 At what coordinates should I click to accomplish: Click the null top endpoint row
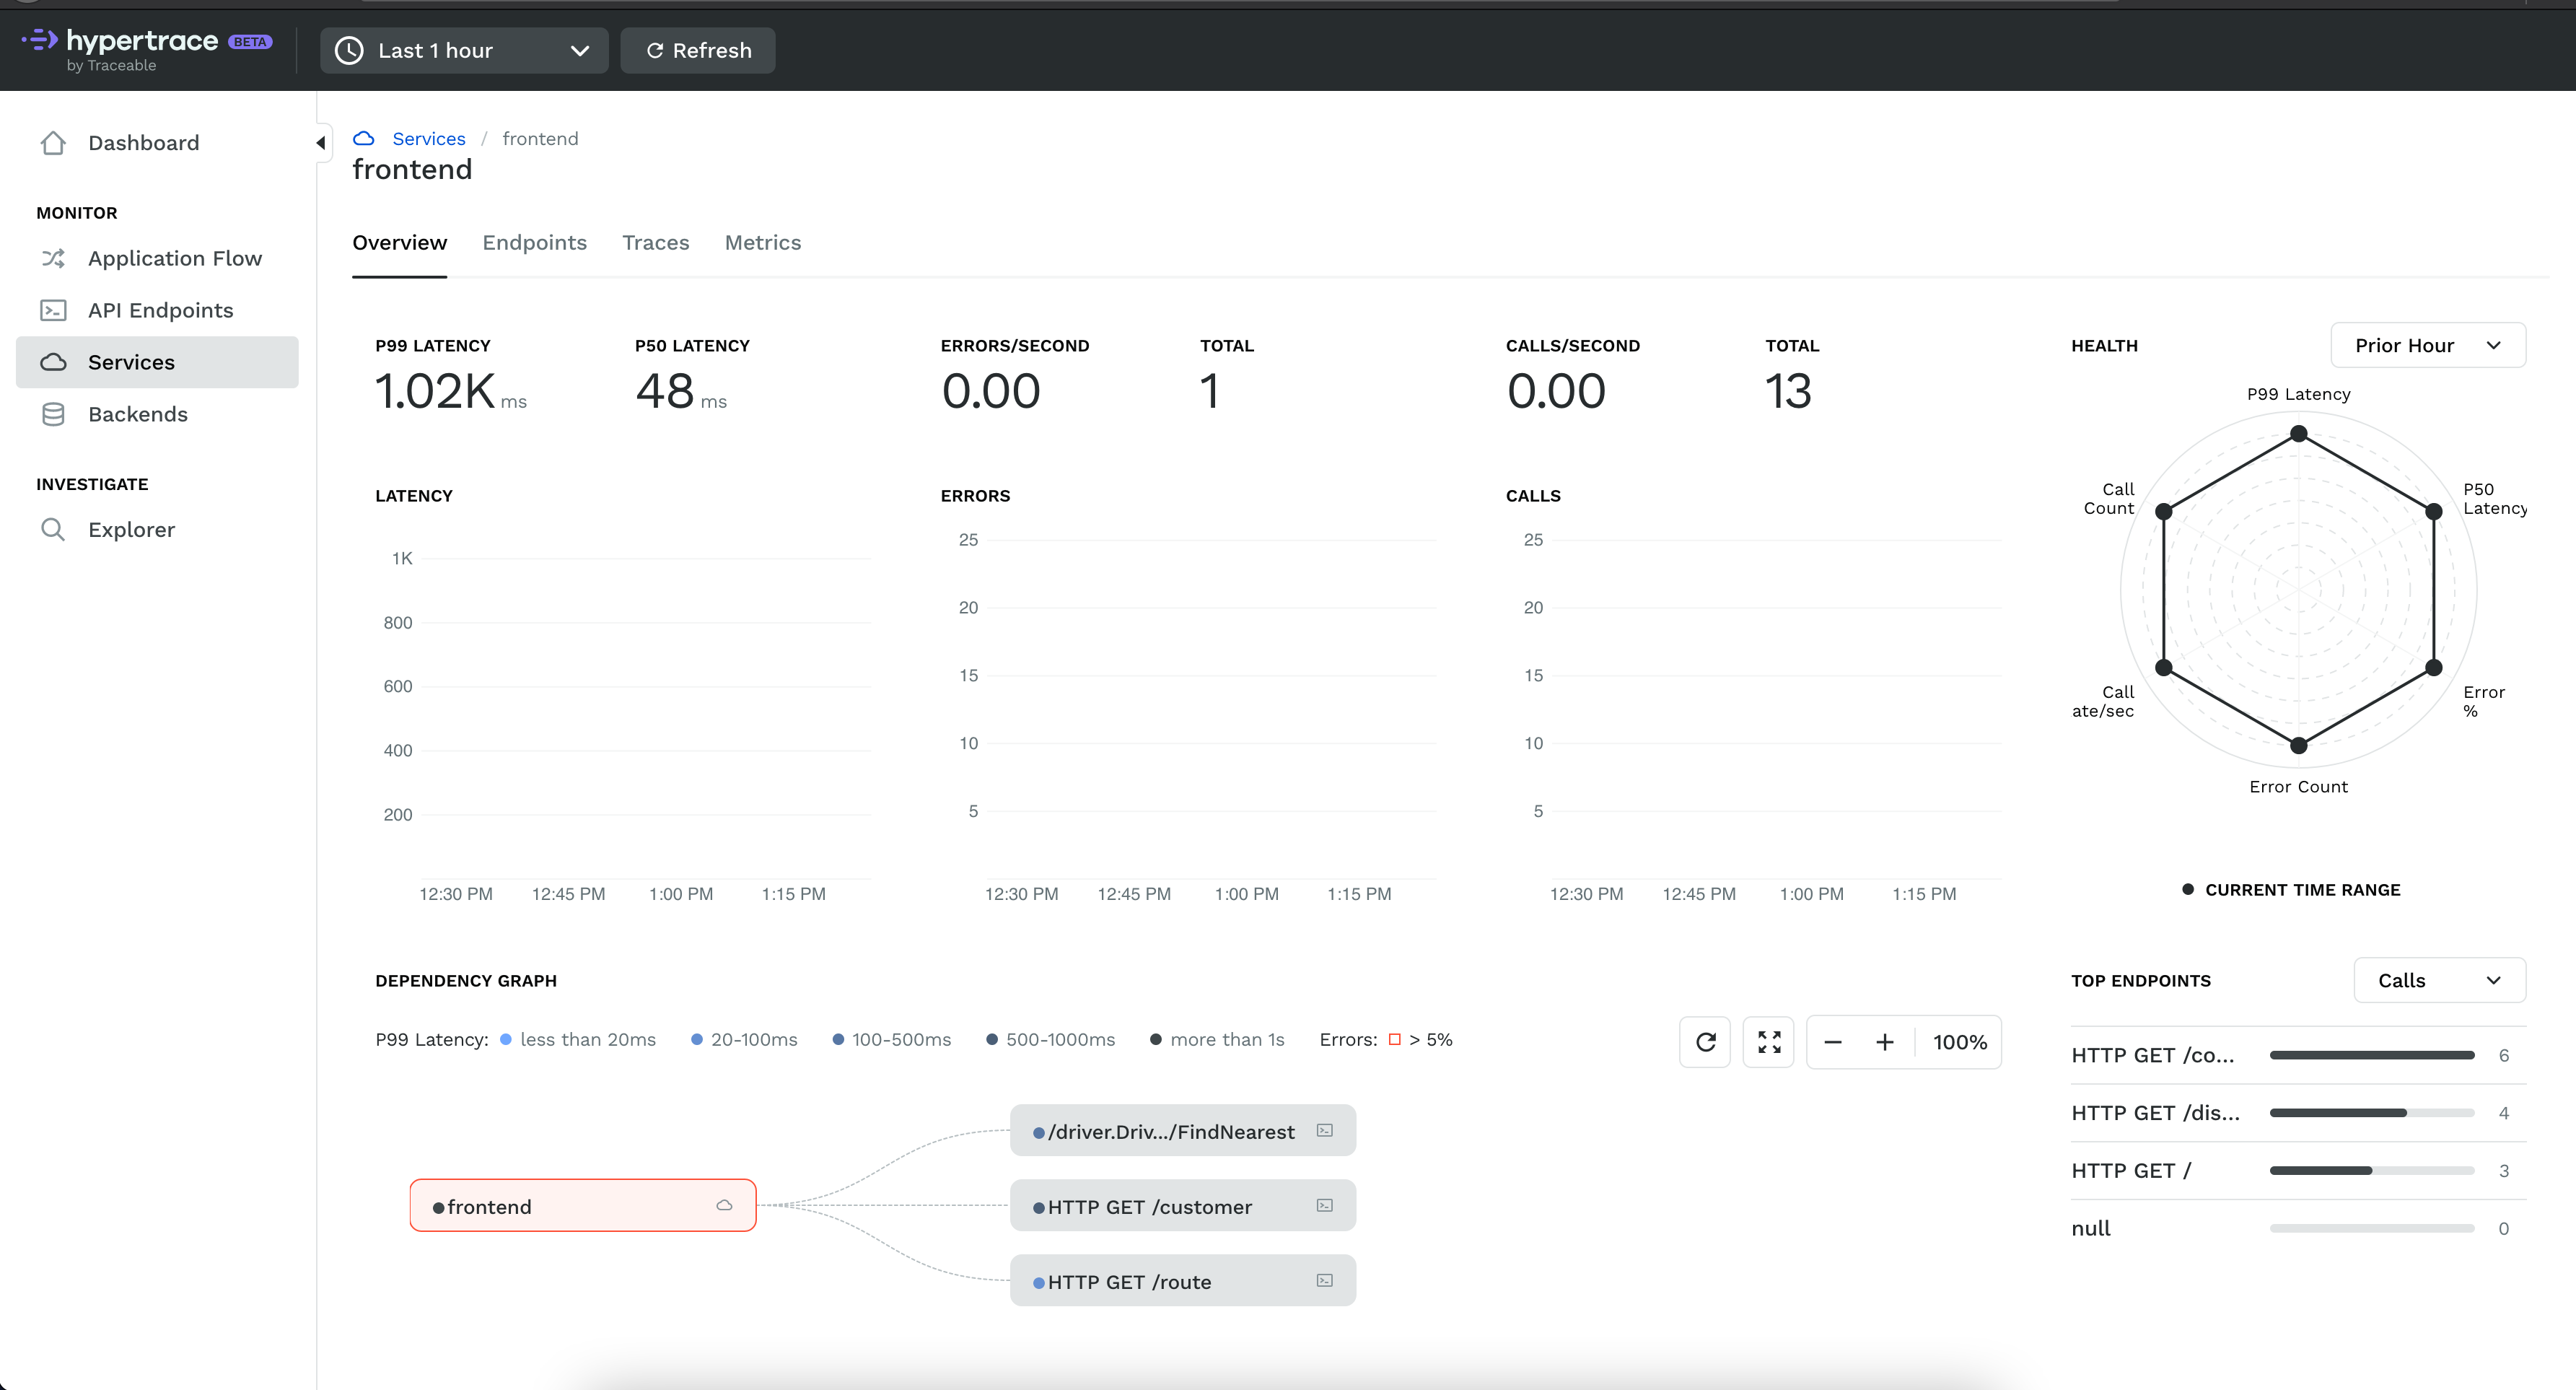tap(2298, 1228)
